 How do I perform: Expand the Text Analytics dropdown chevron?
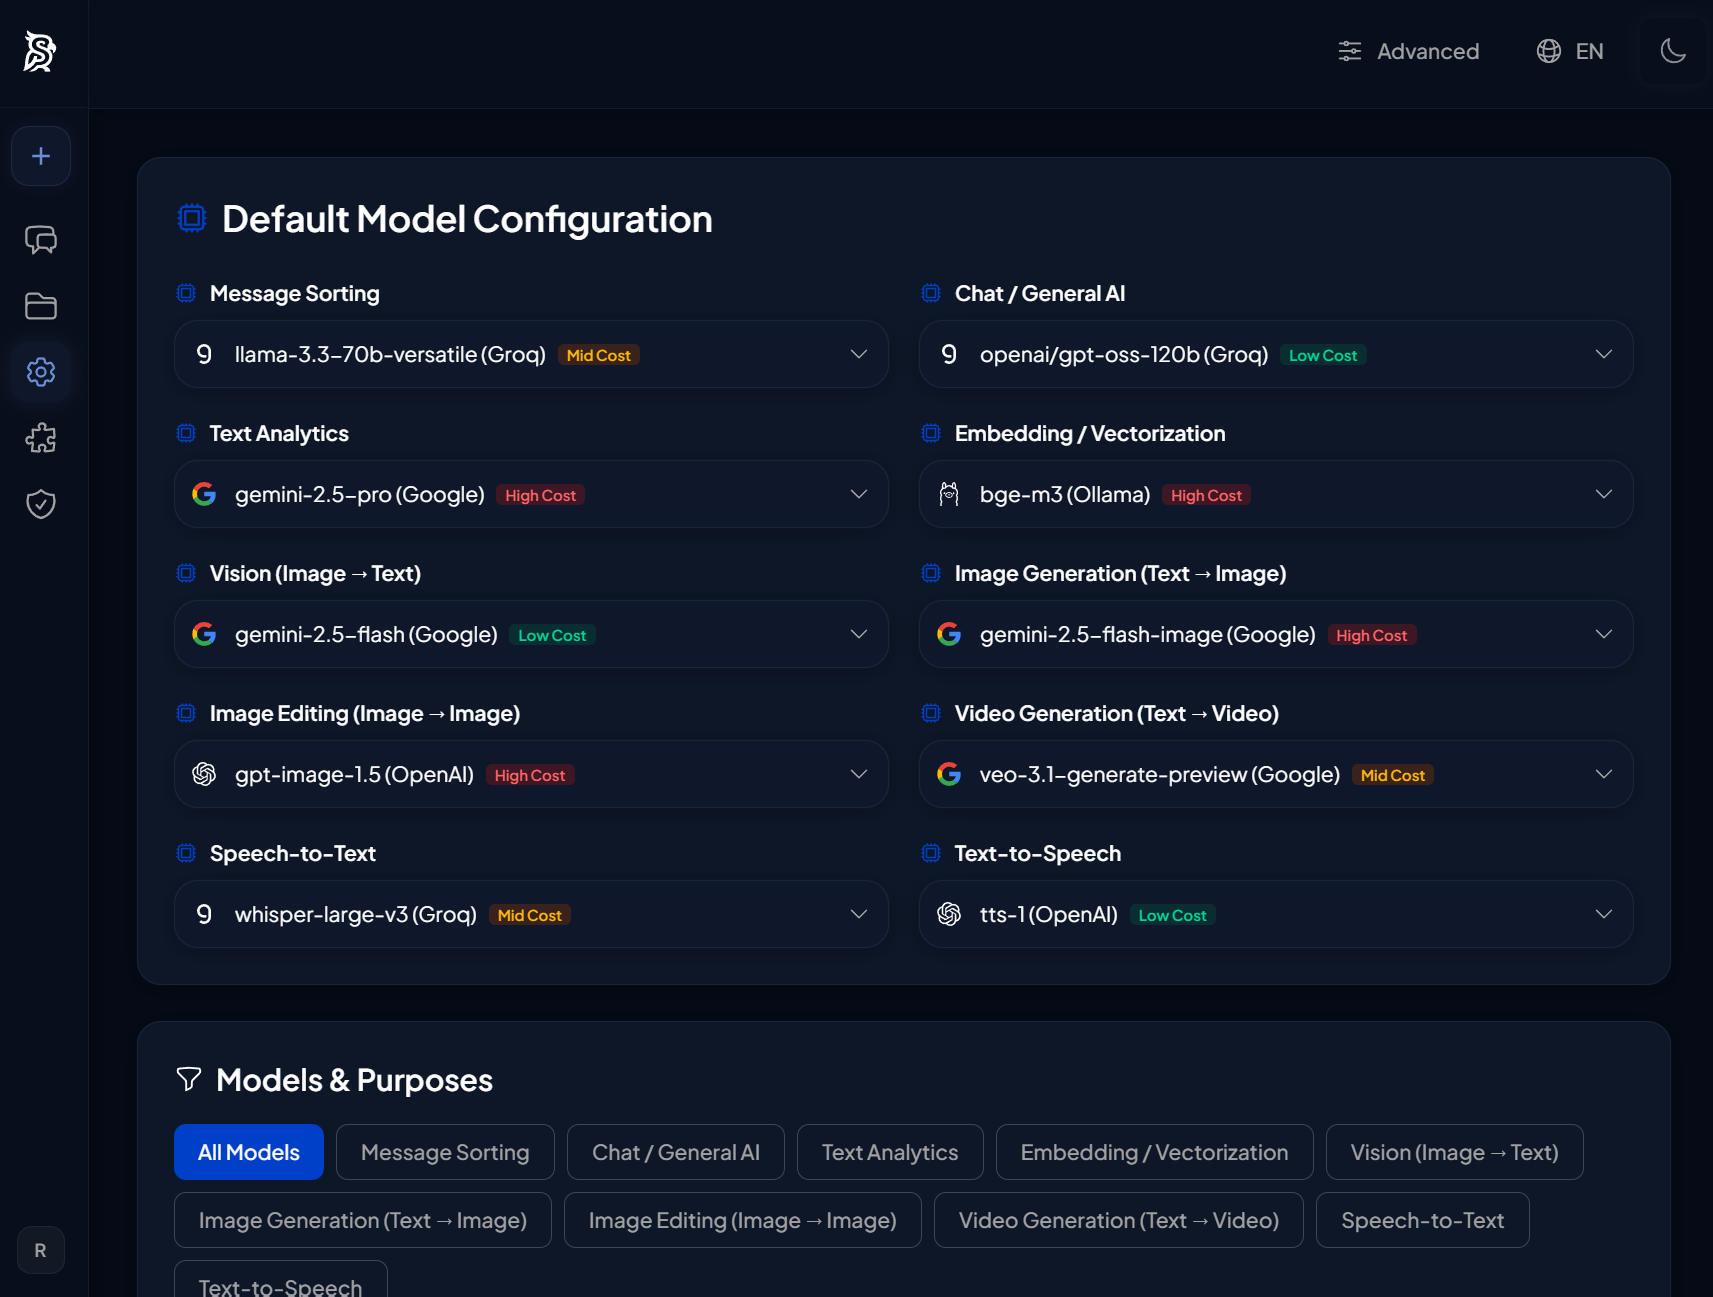[x=859, y=494]
